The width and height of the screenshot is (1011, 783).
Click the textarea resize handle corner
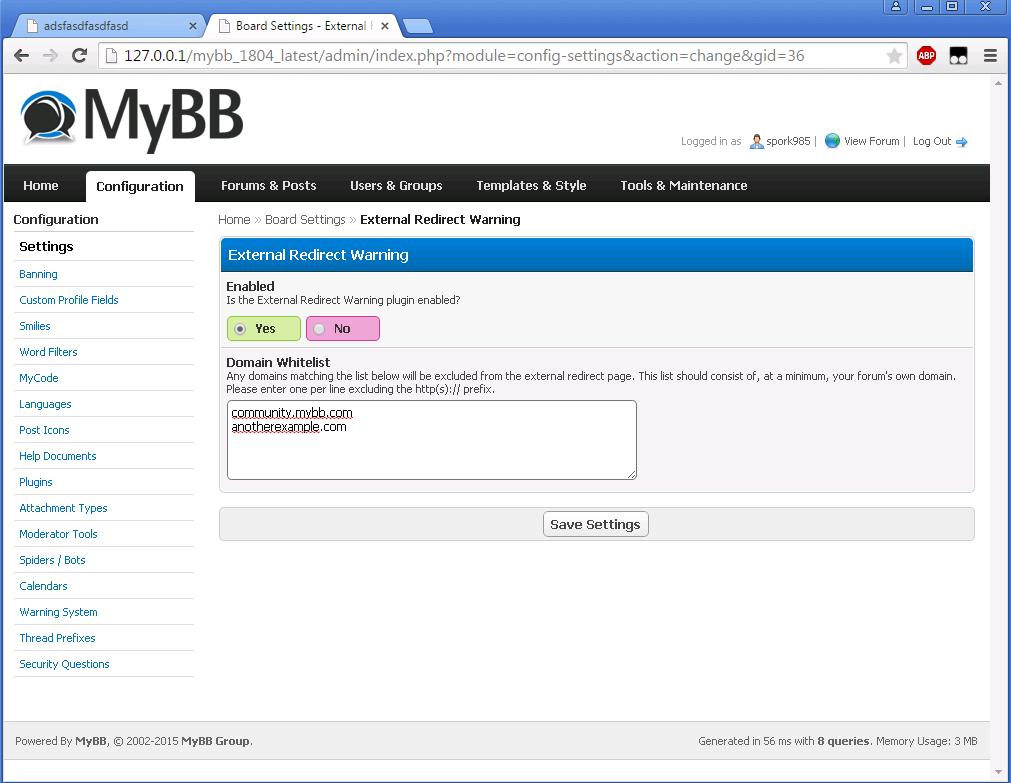point(631,474)
